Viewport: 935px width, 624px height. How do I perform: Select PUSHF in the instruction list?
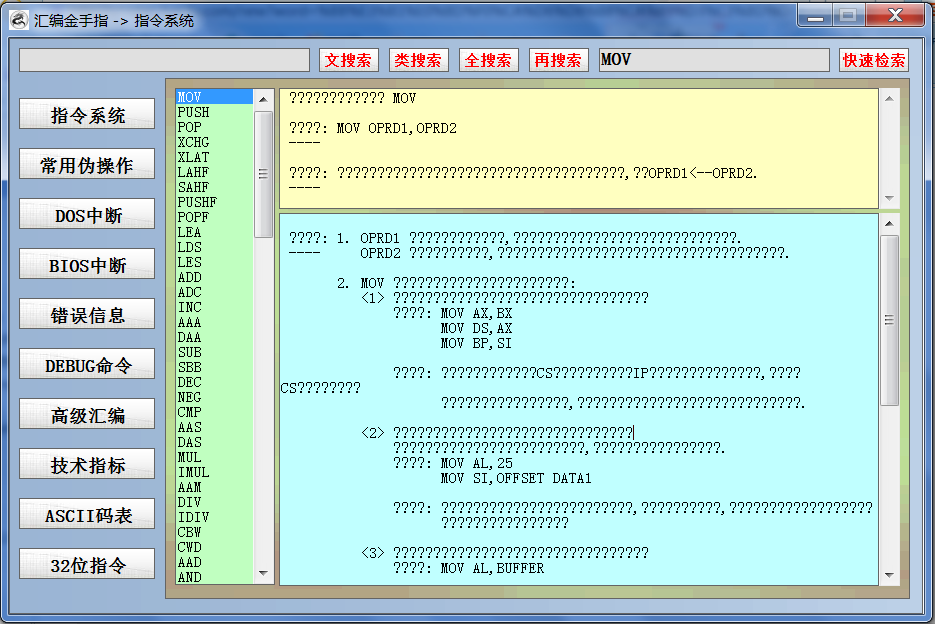tap(214, 202)
